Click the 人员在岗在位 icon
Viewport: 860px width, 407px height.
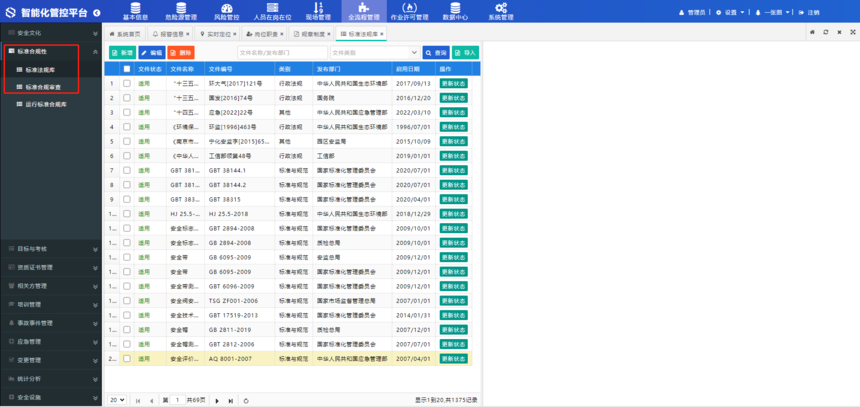(x=272, y=9)
